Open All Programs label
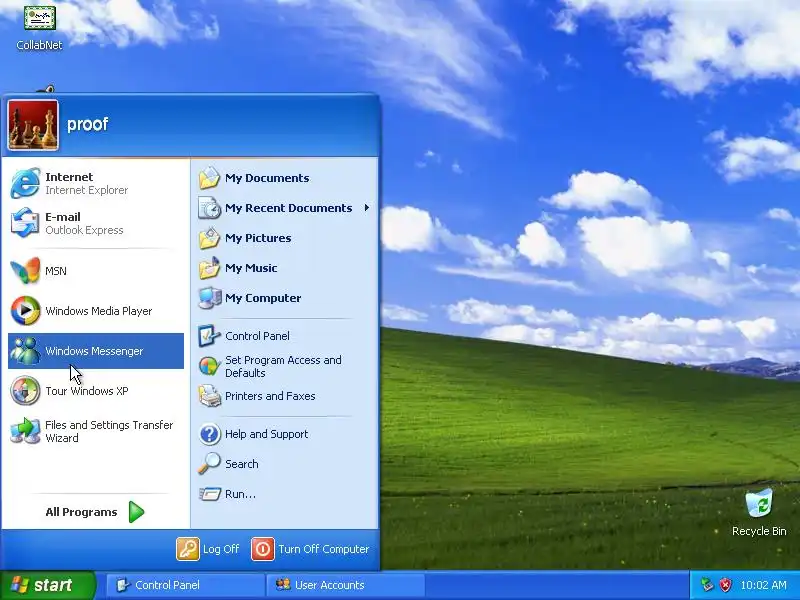Screen dimensions: 800x600 pyautogui.click(x=81, y=512)
